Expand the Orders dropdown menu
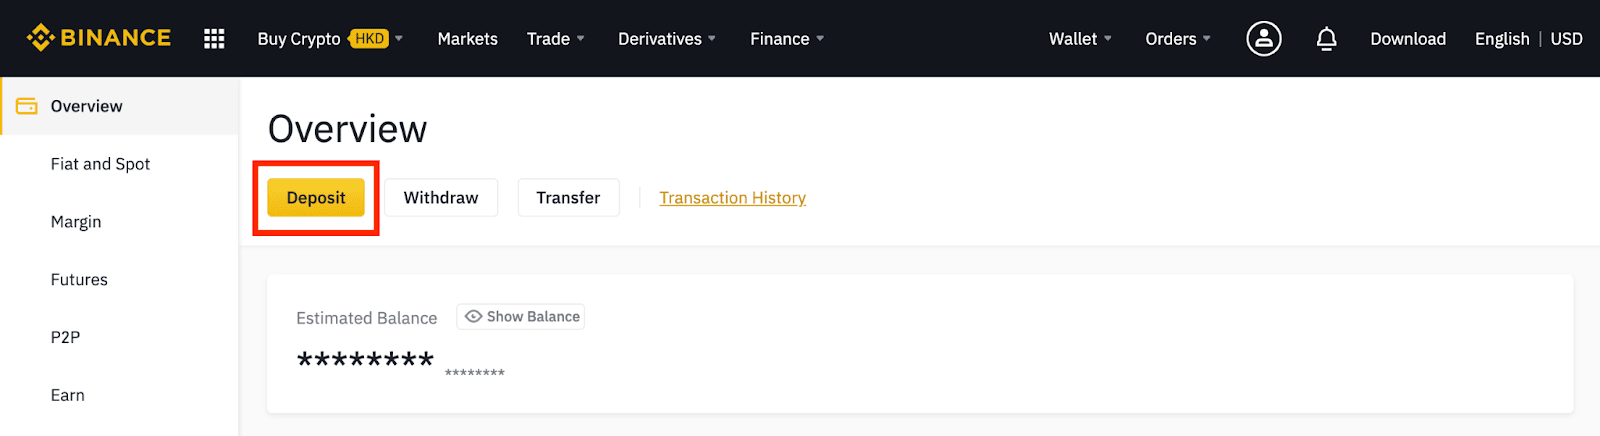The height and width of the screenshot is (436, 1600). point(1177,39)
